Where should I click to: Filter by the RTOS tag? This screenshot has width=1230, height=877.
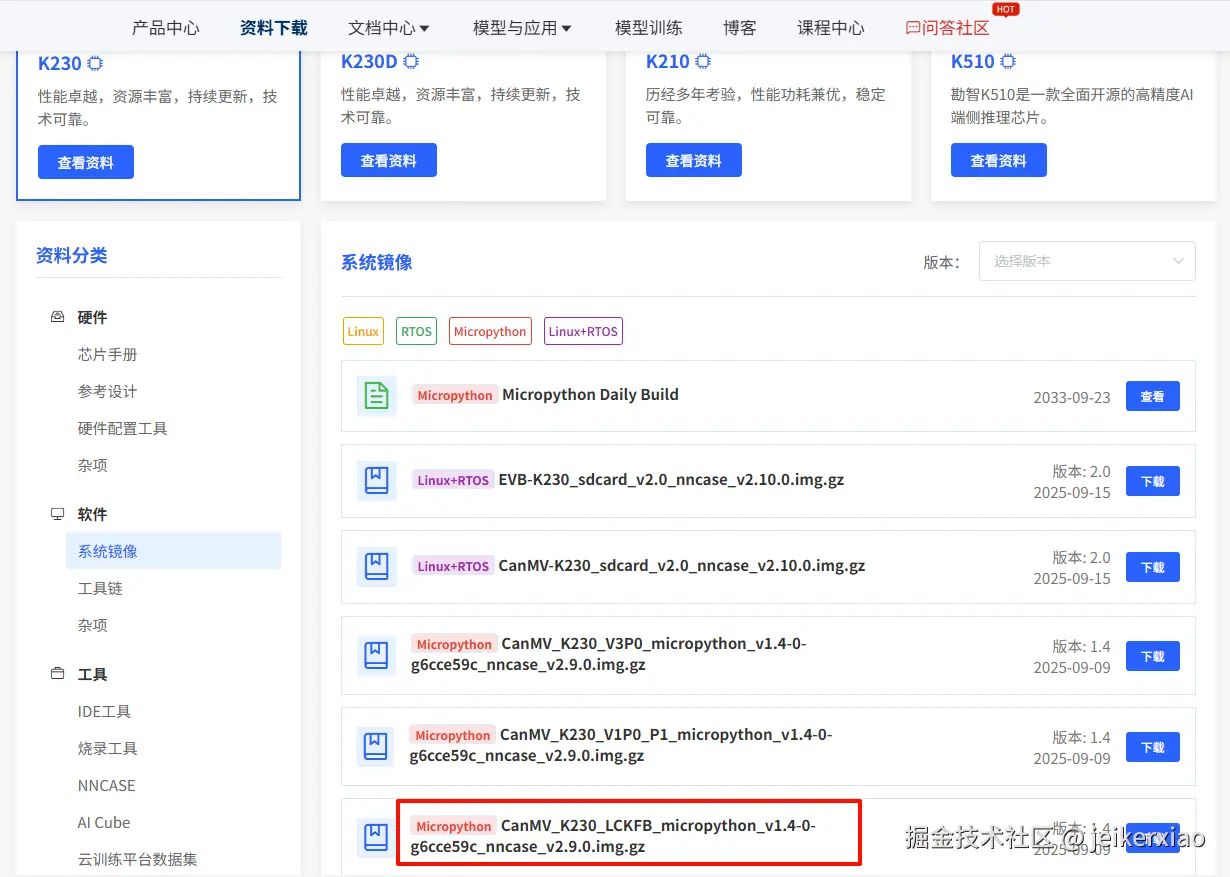pos(416,331)
